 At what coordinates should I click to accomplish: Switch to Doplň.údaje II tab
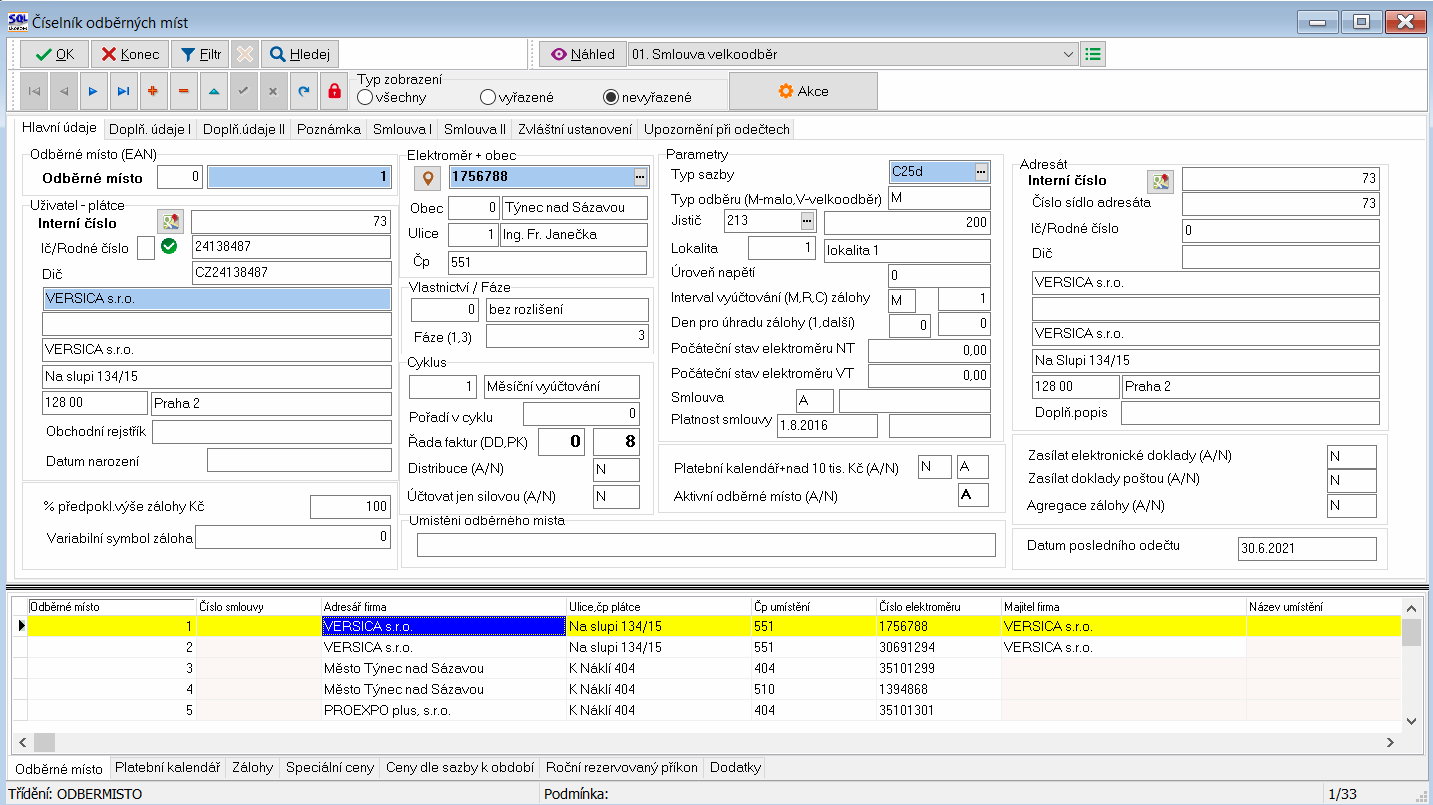pos(244,129)
